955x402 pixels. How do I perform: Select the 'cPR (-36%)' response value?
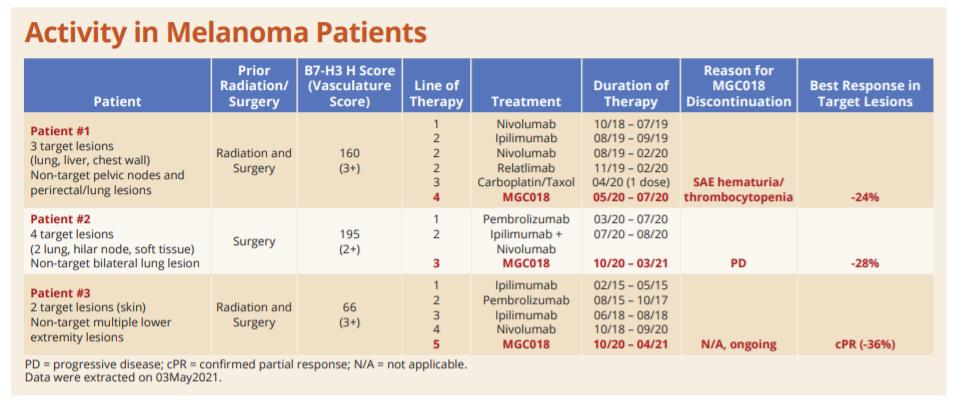pyautogui.click(x=864, y=343)
